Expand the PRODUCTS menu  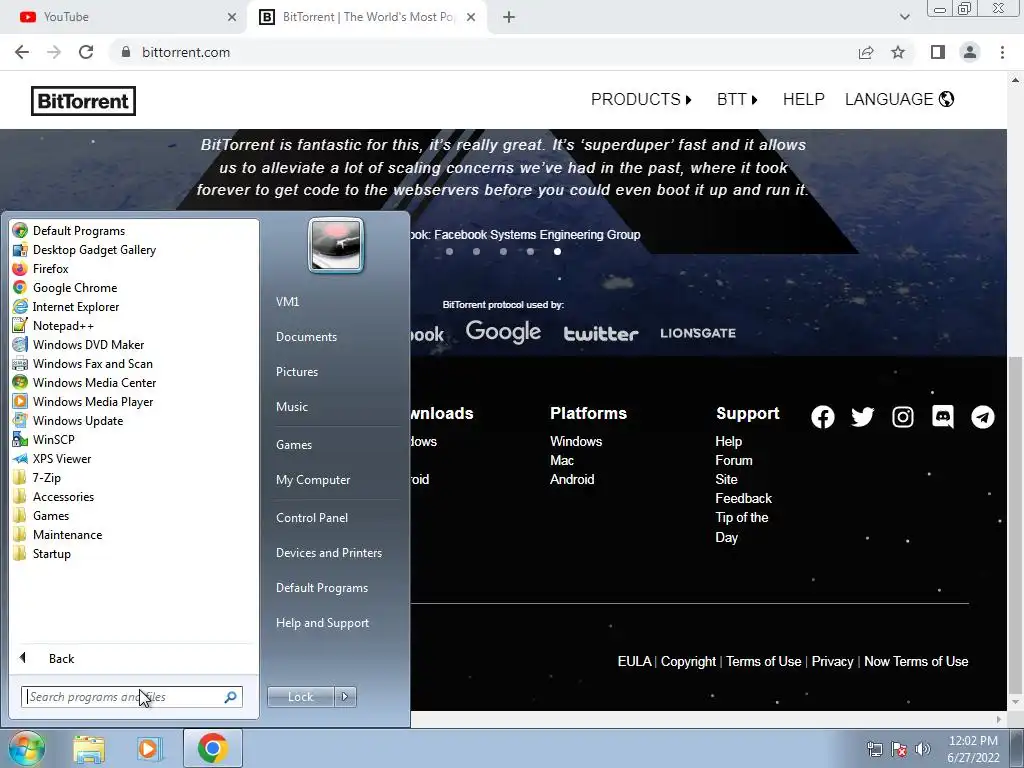(641, 99)
